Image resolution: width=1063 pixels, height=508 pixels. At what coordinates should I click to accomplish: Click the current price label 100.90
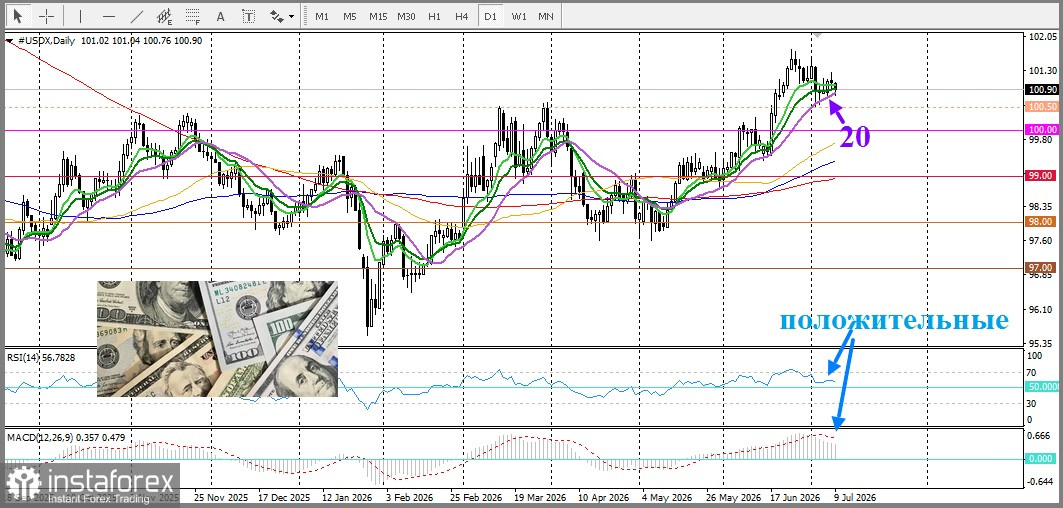click(1043, 90)
